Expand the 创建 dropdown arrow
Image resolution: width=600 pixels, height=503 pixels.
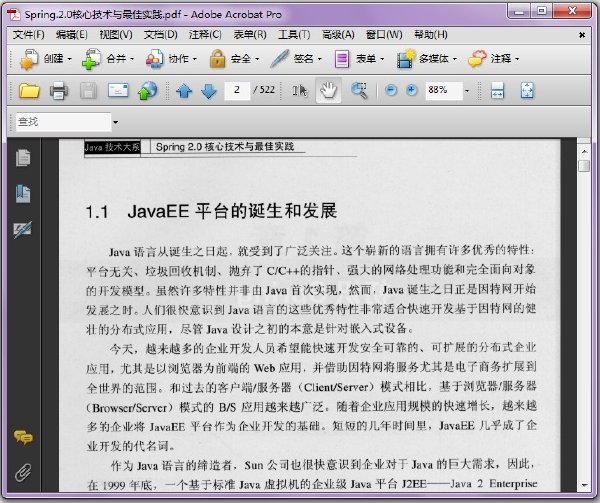point(70,59)
